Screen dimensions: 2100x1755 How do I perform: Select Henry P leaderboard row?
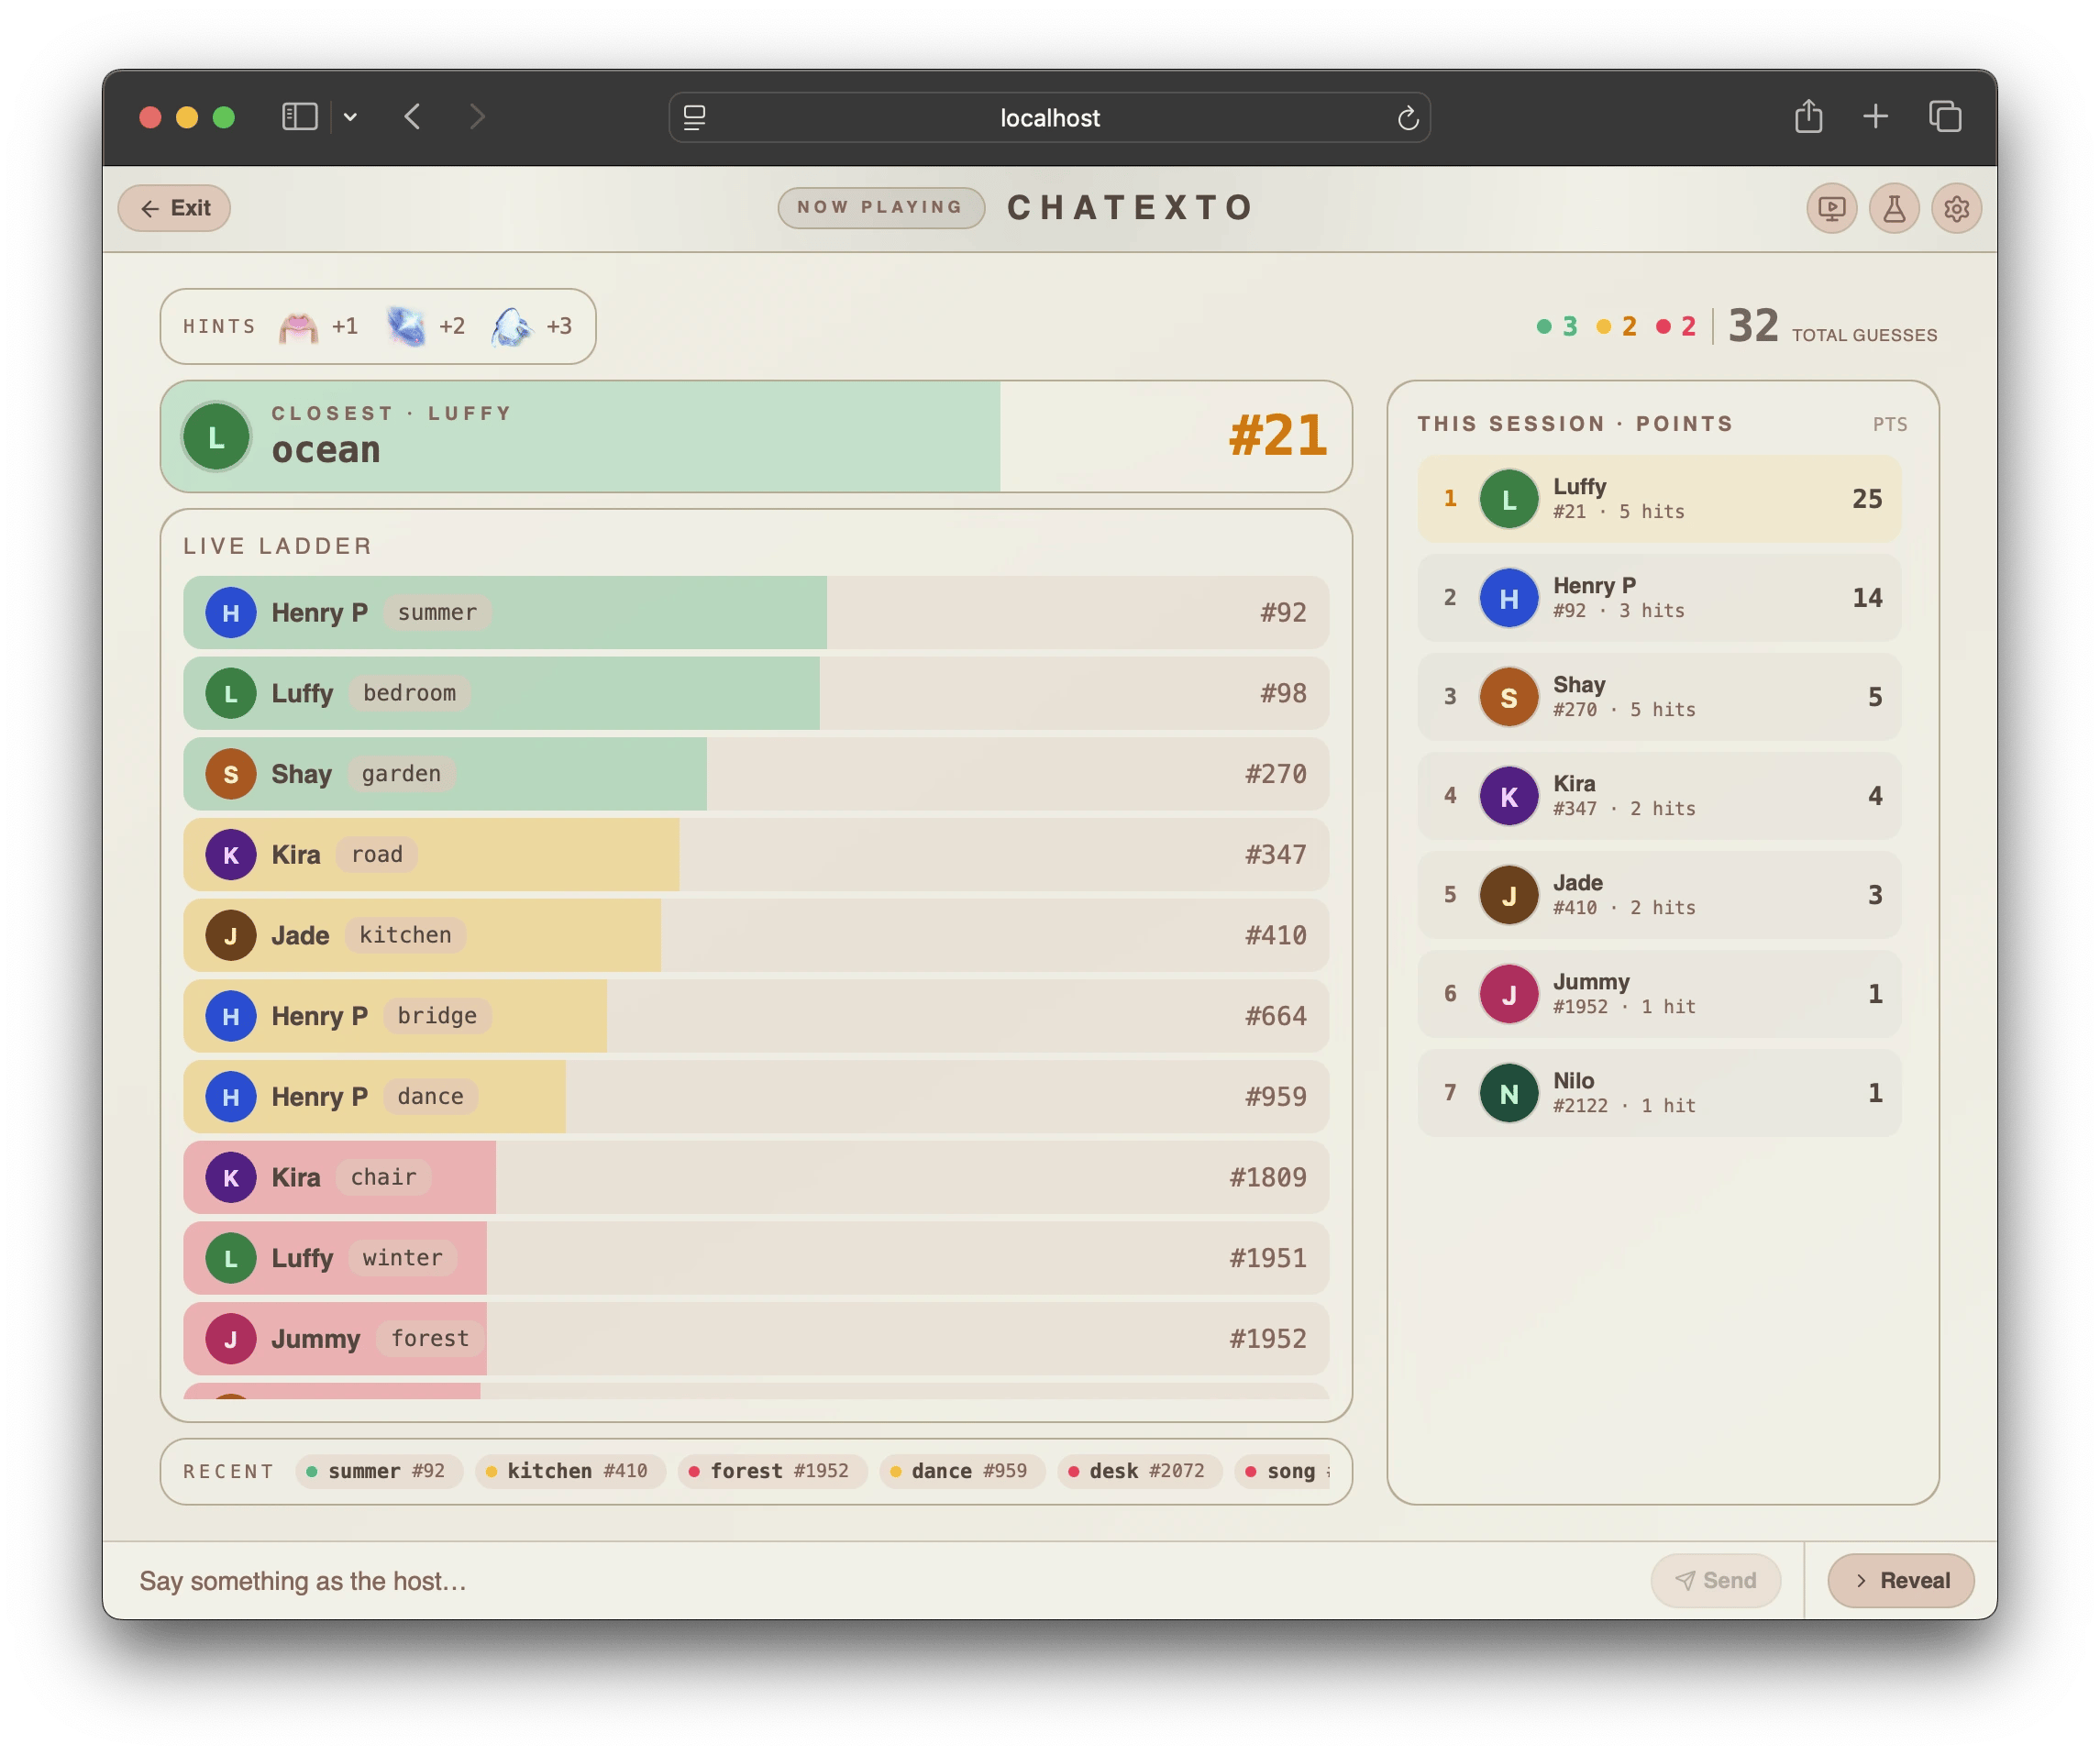click(x=1659, y=597)
